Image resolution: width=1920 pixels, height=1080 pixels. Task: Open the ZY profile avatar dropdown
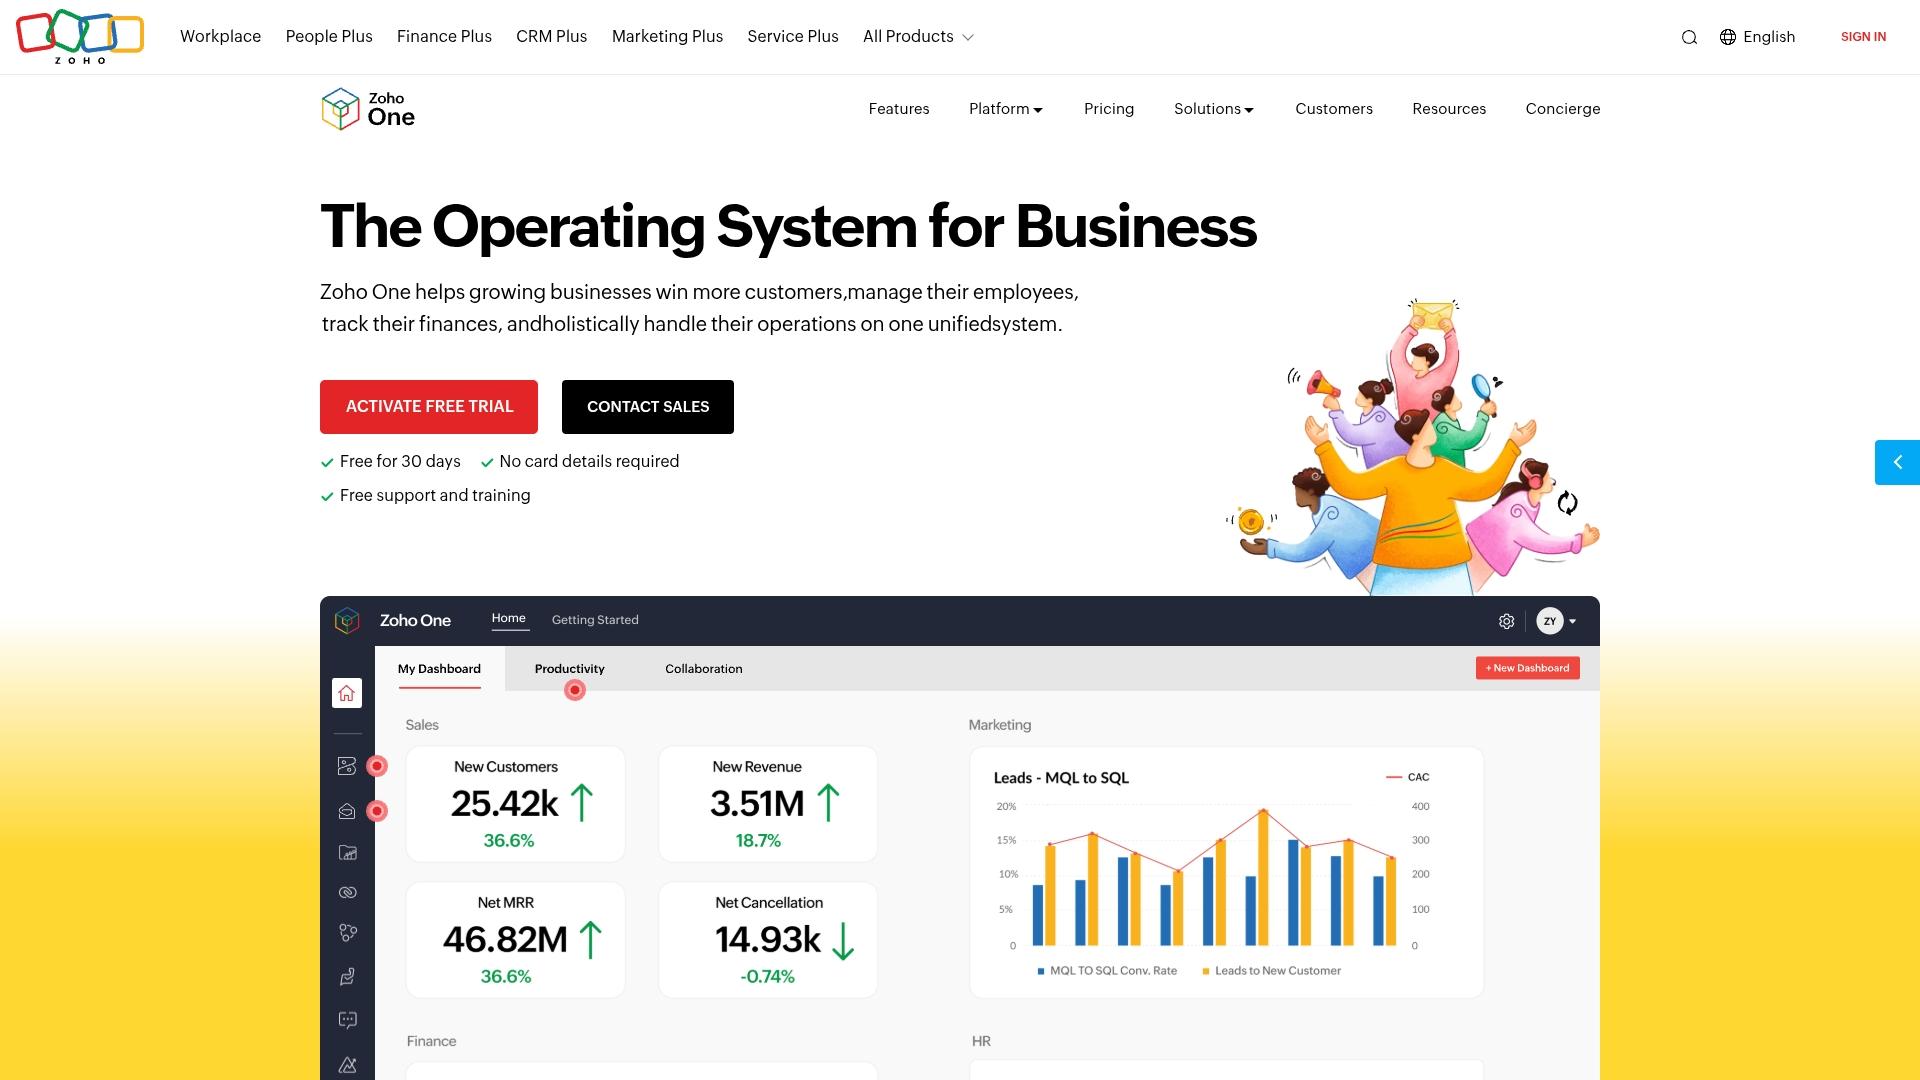point(1556,621)
